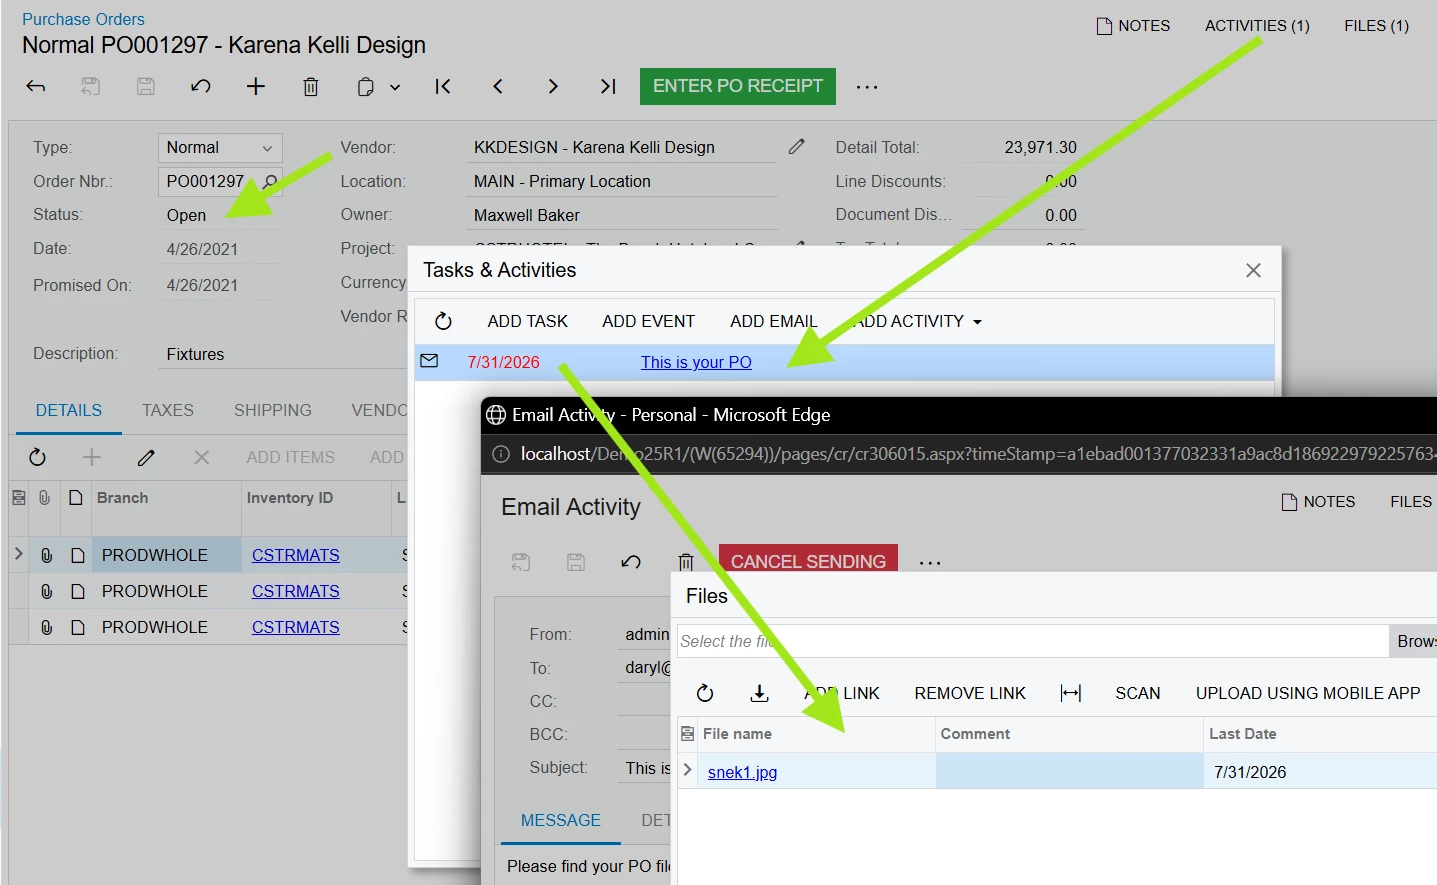Go to last purchase order record
This screenshot has width=1437, height=885.
click(608, 86)
